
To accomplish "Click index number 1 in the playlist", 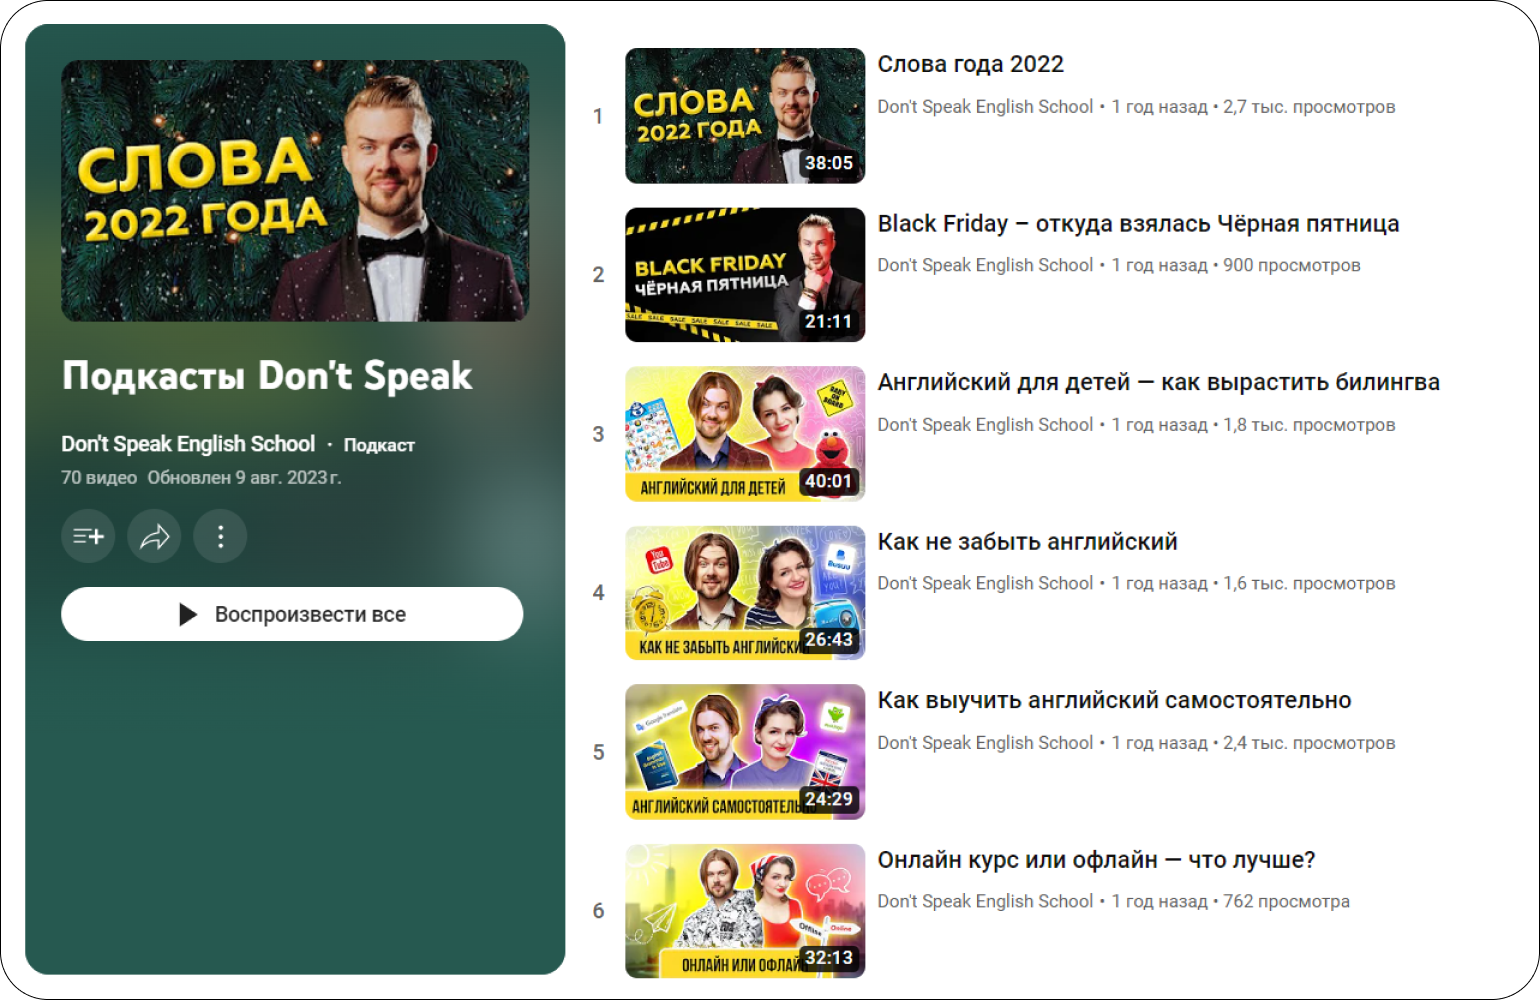I will pyautogui.click(x=598, y=116).
